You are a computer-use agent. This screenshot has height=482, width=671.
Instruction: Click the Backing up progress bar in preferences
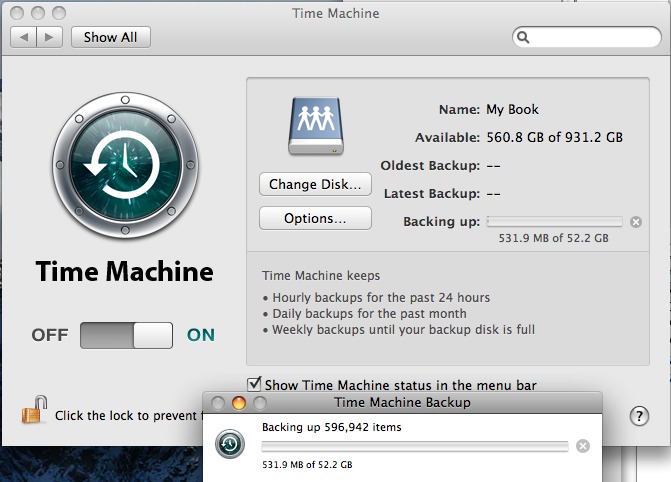point(555,221)
